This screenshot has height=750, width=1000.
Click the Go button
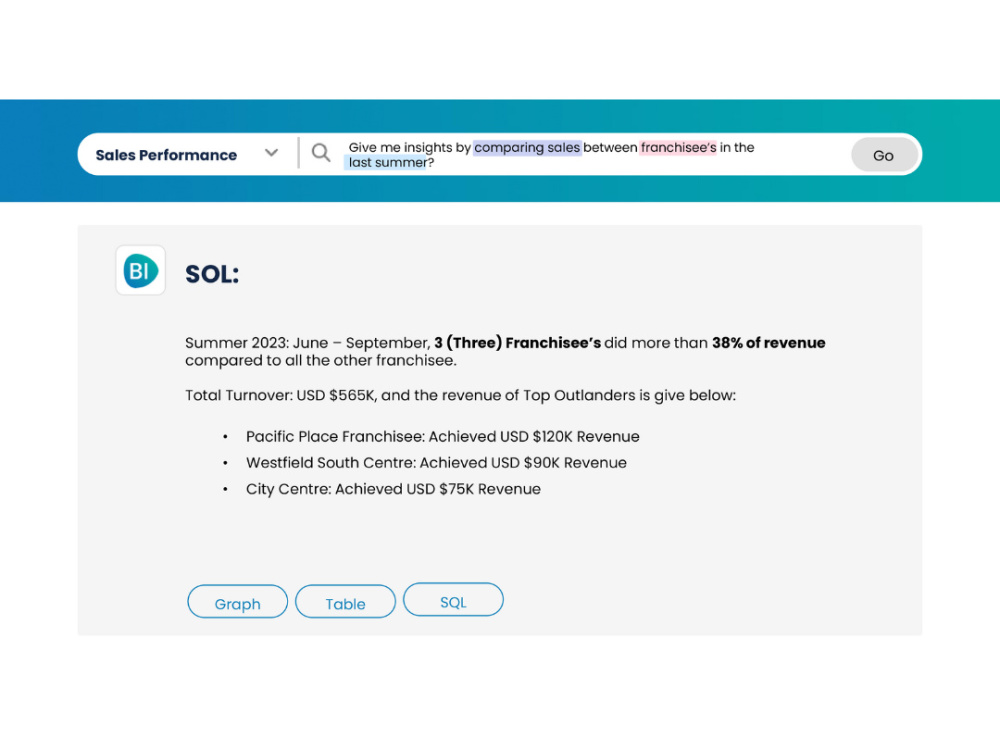click(884, 155)
